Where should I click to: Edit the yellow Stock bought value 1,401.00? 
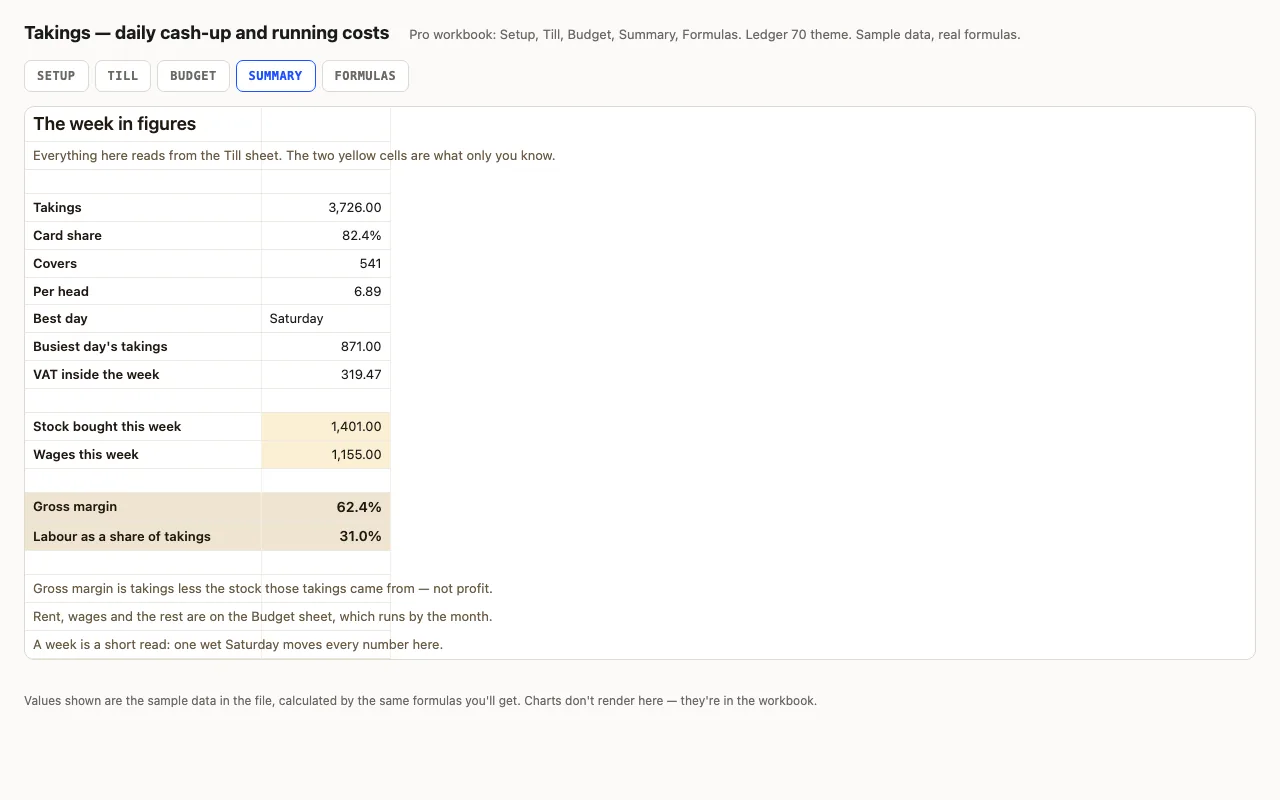click(x=326, y=427)
